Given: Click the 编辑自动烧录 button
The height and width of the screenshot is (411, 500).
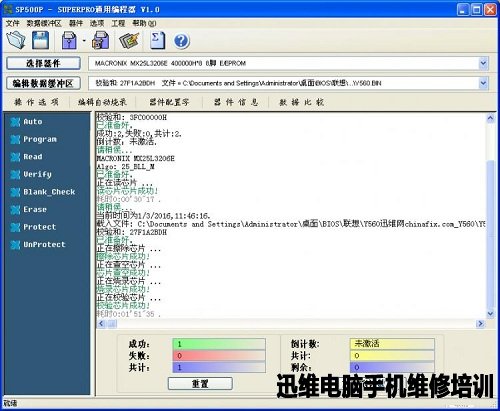Looking at the screenshot, I should click(x=102, y=102).
